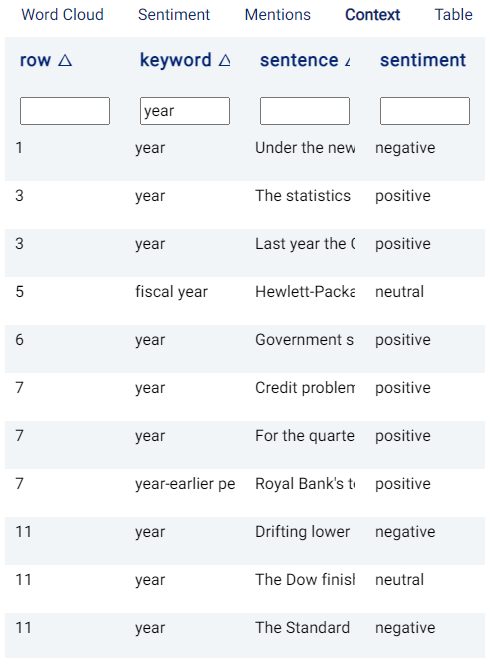Click keyword filter field containing 'year'
489x658 pixels.
pyautogui.click(x=185, y=111)
